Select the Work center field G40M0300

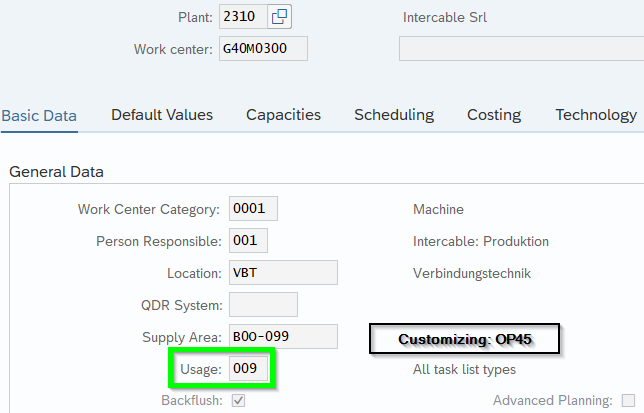[263, 49]
